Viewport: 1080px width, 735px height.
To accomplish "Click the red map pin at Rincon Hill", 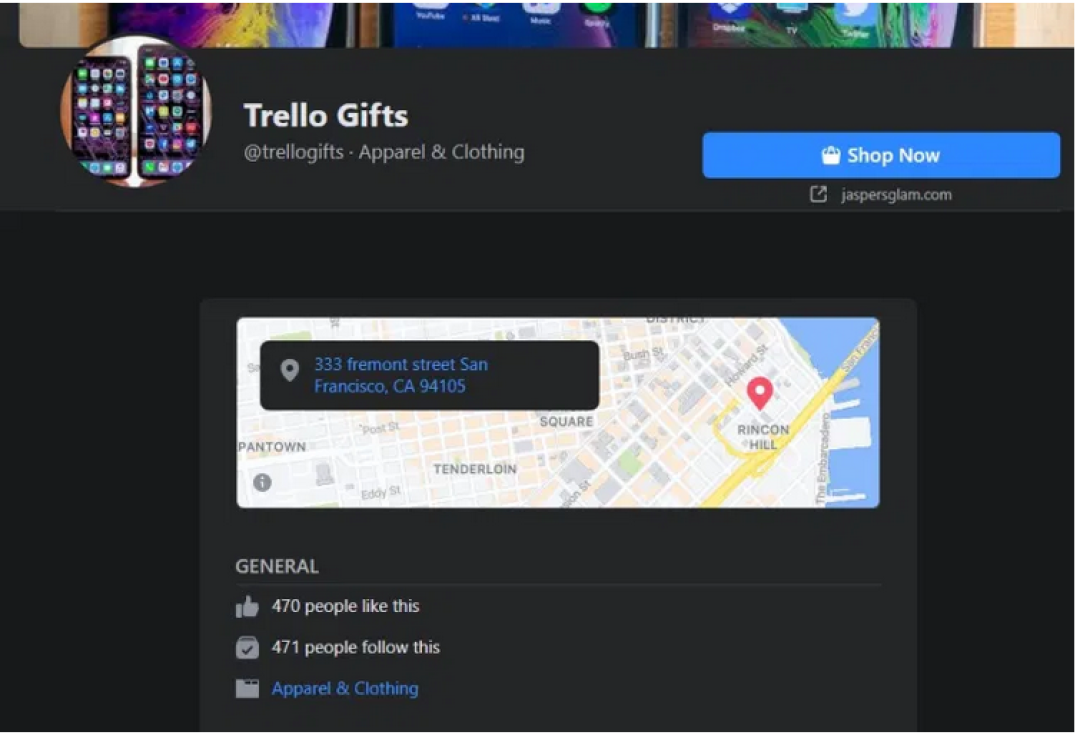I will pos(760,393).
